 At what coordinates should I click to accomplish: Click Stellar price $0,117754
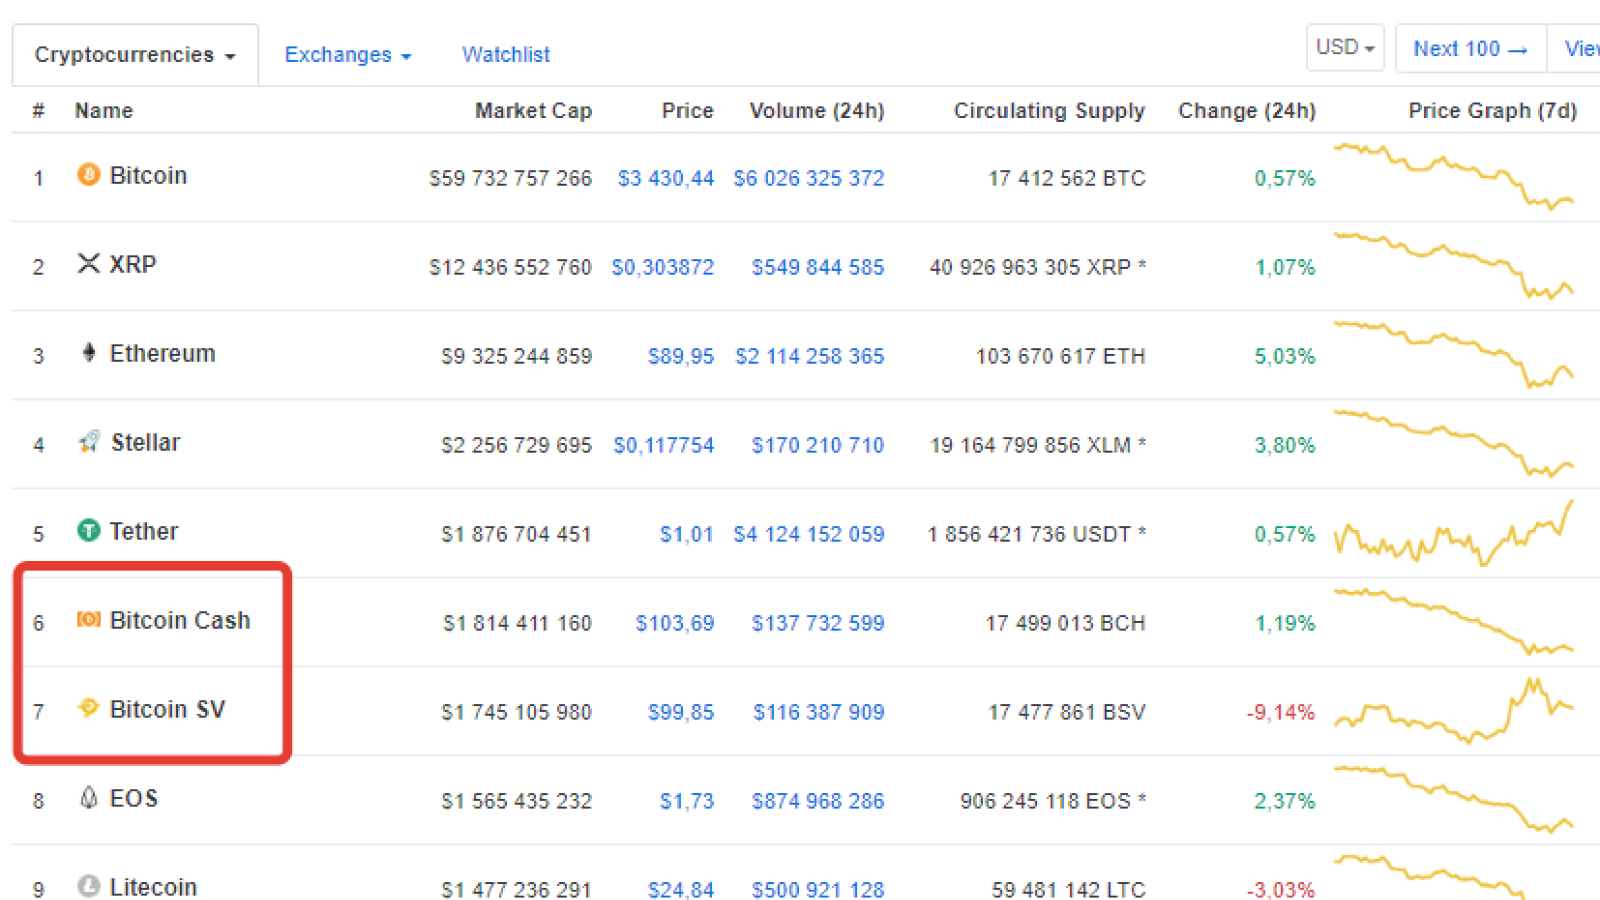[664, 446]
